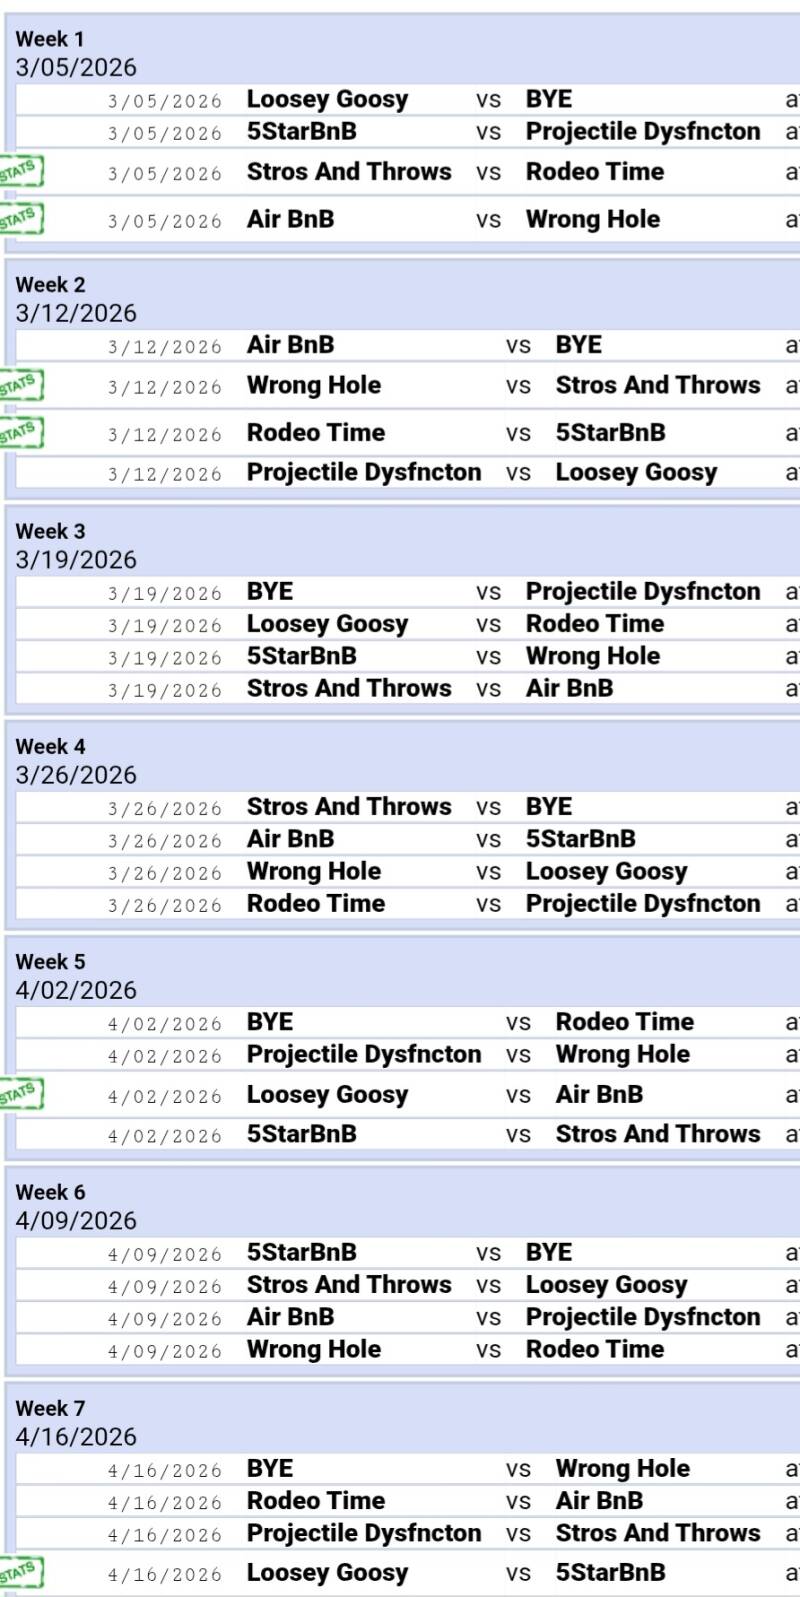Click Projectile Dysfncton in Week 5 matchup
This screenshot has height=1597, width=800.
pyautogui.click(x=364, y=1054)
